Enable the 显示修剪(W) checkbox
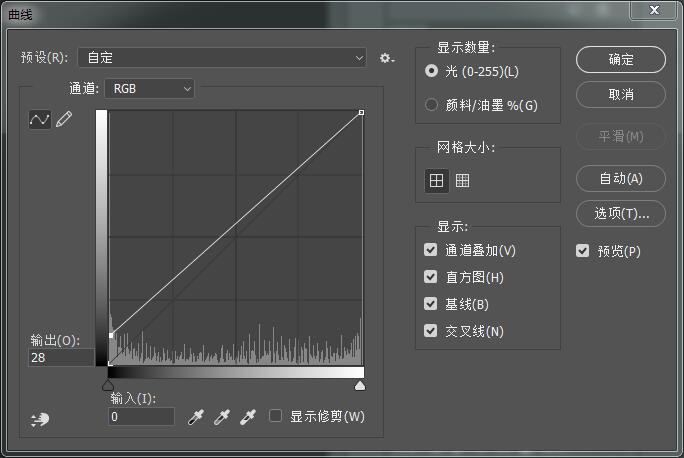Screen dimensions: 684x458 click(275, 415)
